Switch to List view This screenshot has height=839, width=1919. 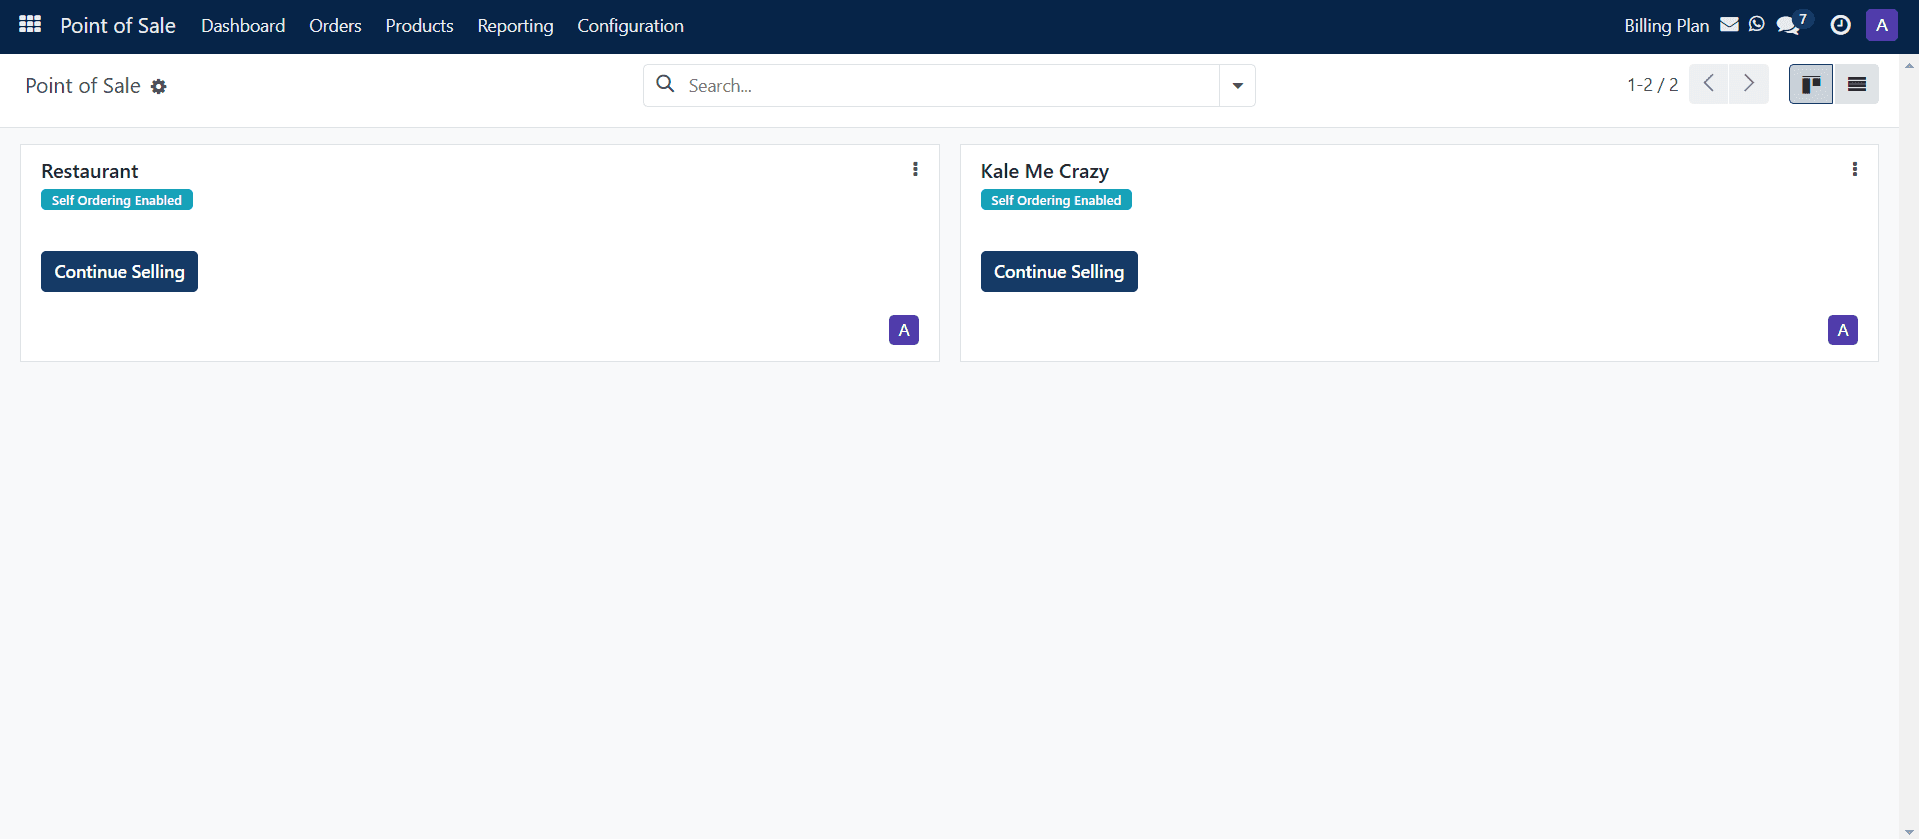coord(1856,85)
